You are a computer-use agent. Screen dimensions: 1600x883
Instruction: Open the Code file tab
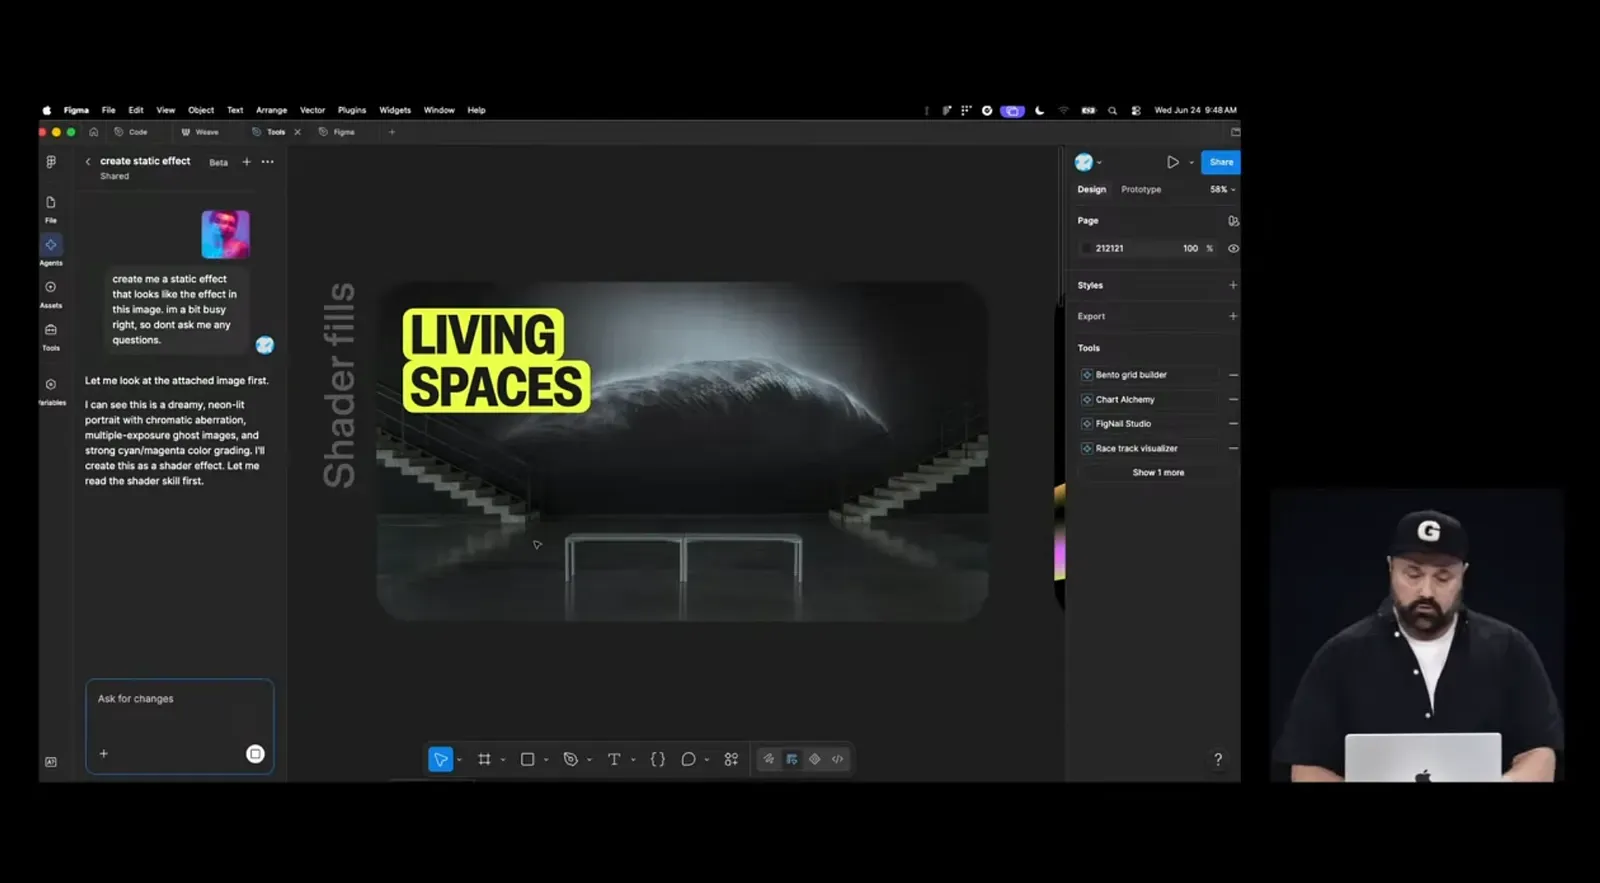(131, 132)
